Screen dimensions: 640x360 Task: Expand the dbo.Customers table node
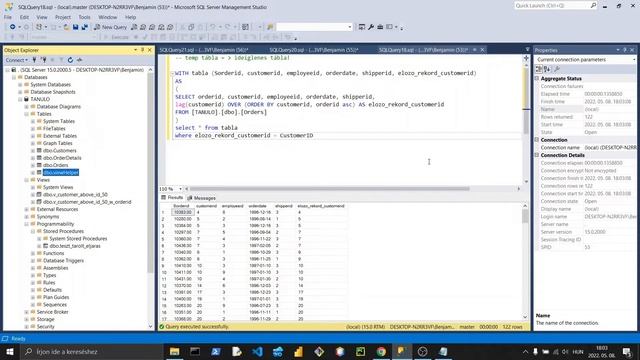pyautogui.click(x=33, y=151)
